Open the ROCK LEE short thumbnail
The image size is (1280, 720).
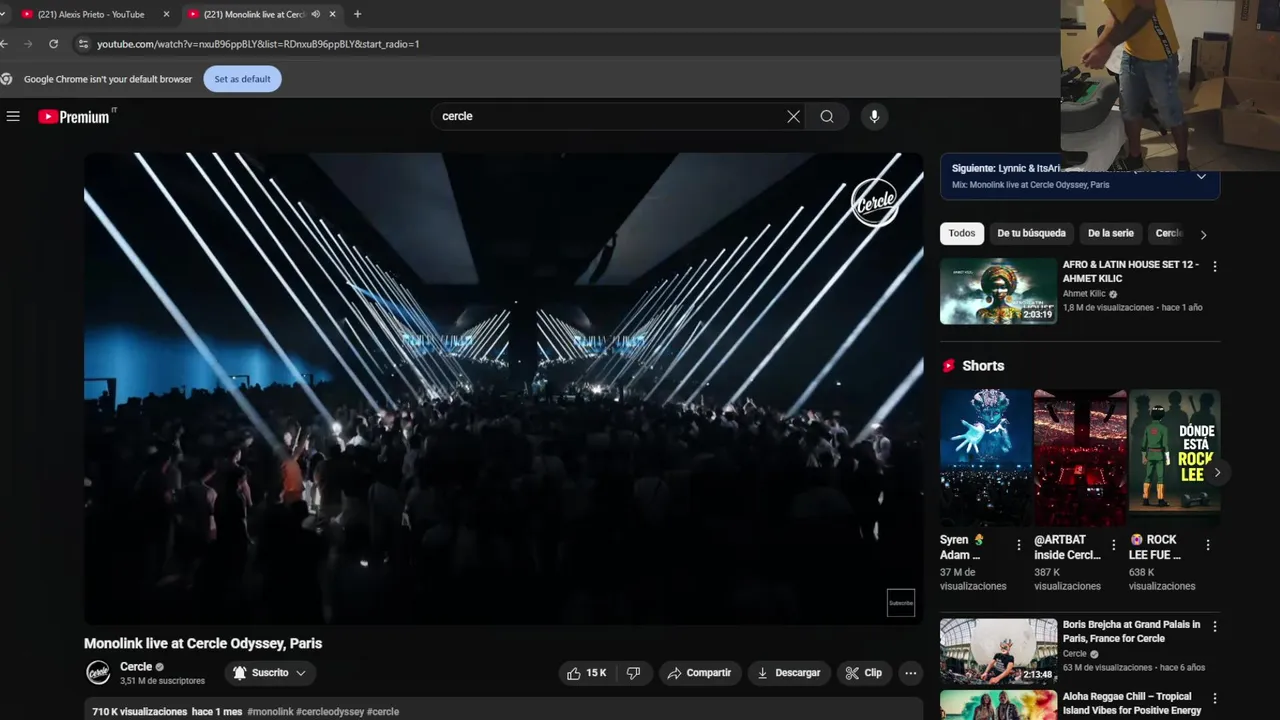(x=1174, y=457)
